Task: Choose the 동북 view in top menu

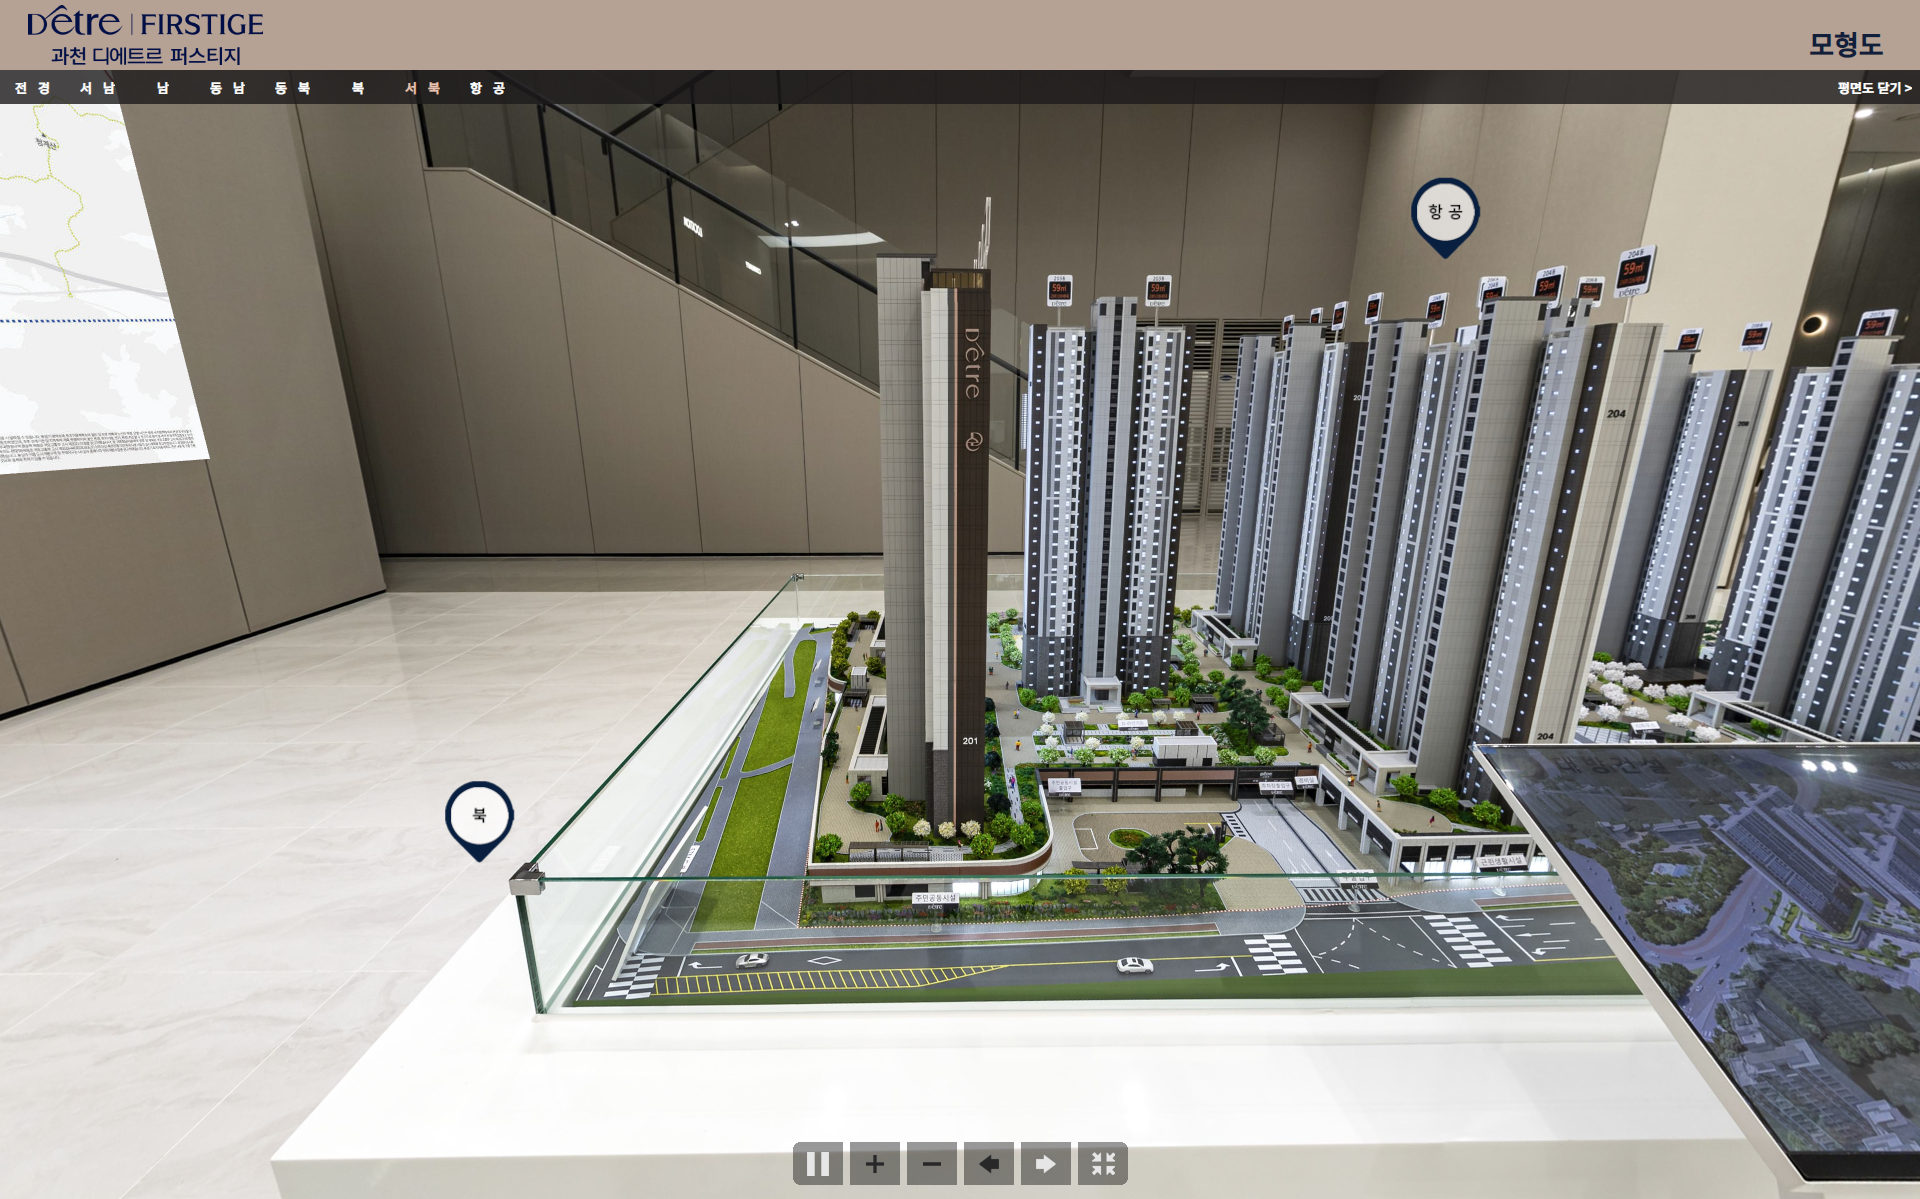Action: point(292,88)
